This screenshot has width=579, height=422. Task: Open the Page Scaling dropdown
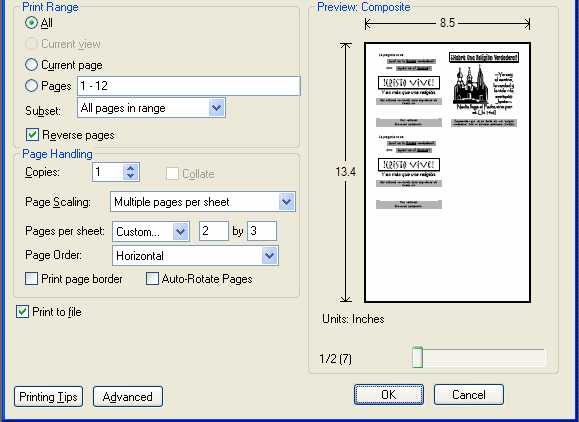pyautogui.click(x=203, y=202)
